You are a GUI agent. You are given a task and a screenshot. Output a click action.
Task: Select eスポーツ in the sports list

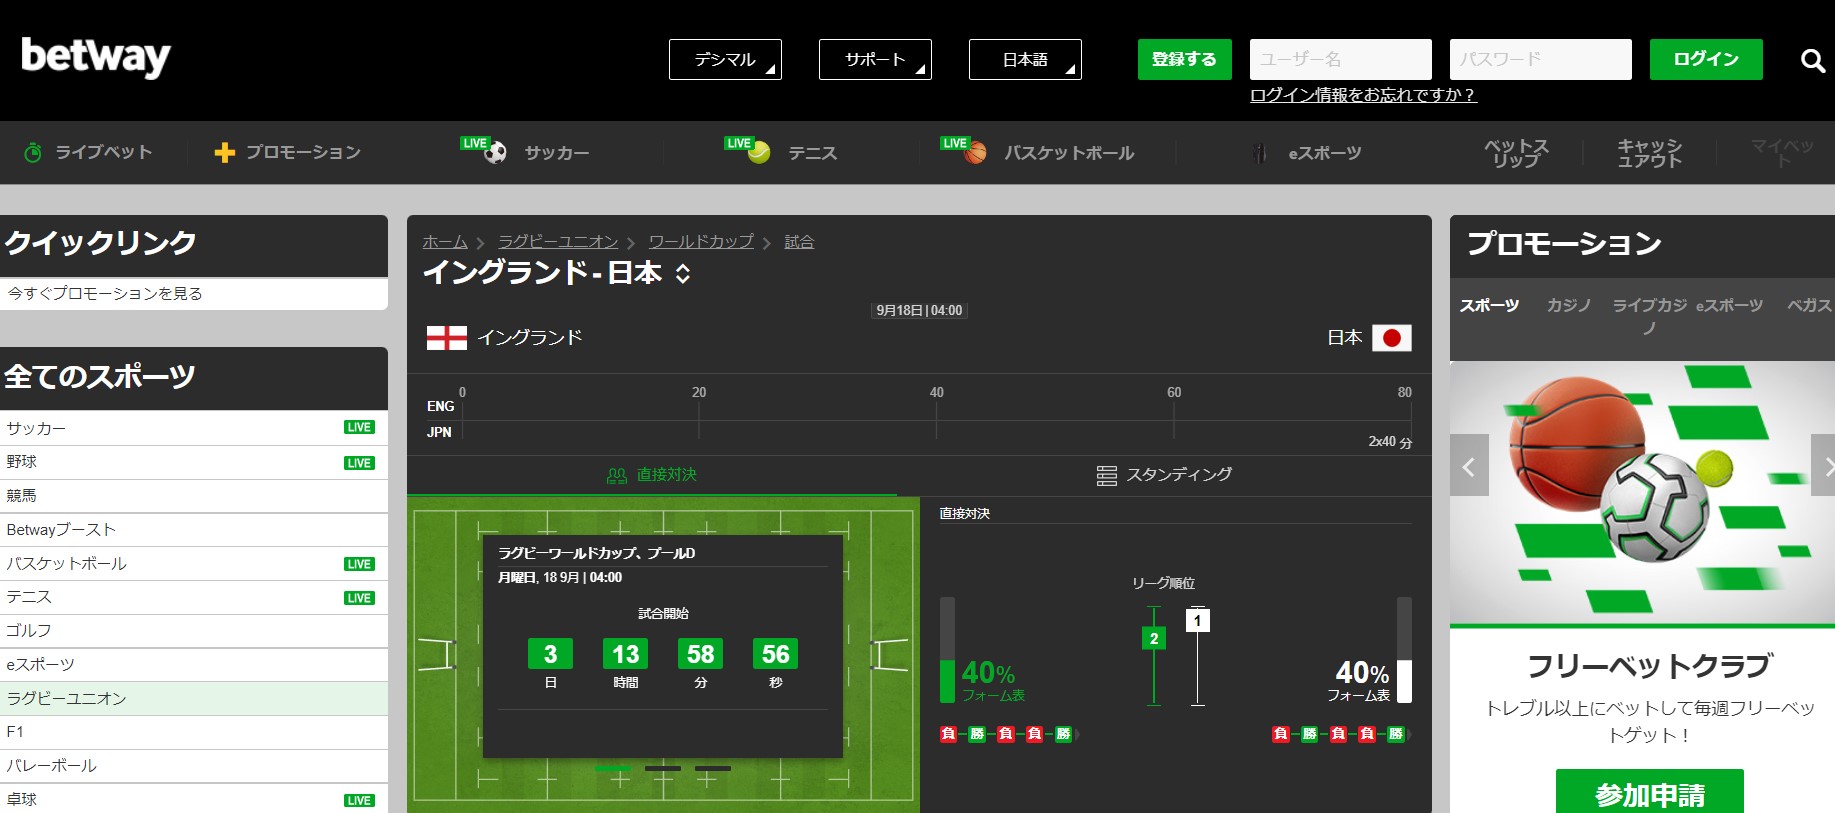(194, 665)
